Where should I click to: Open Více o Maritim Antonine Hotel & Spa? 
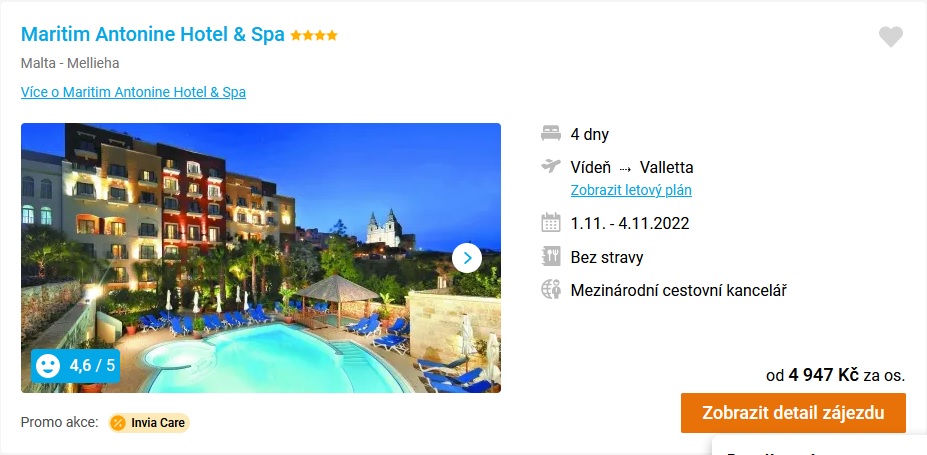click(x=133, y=92)
